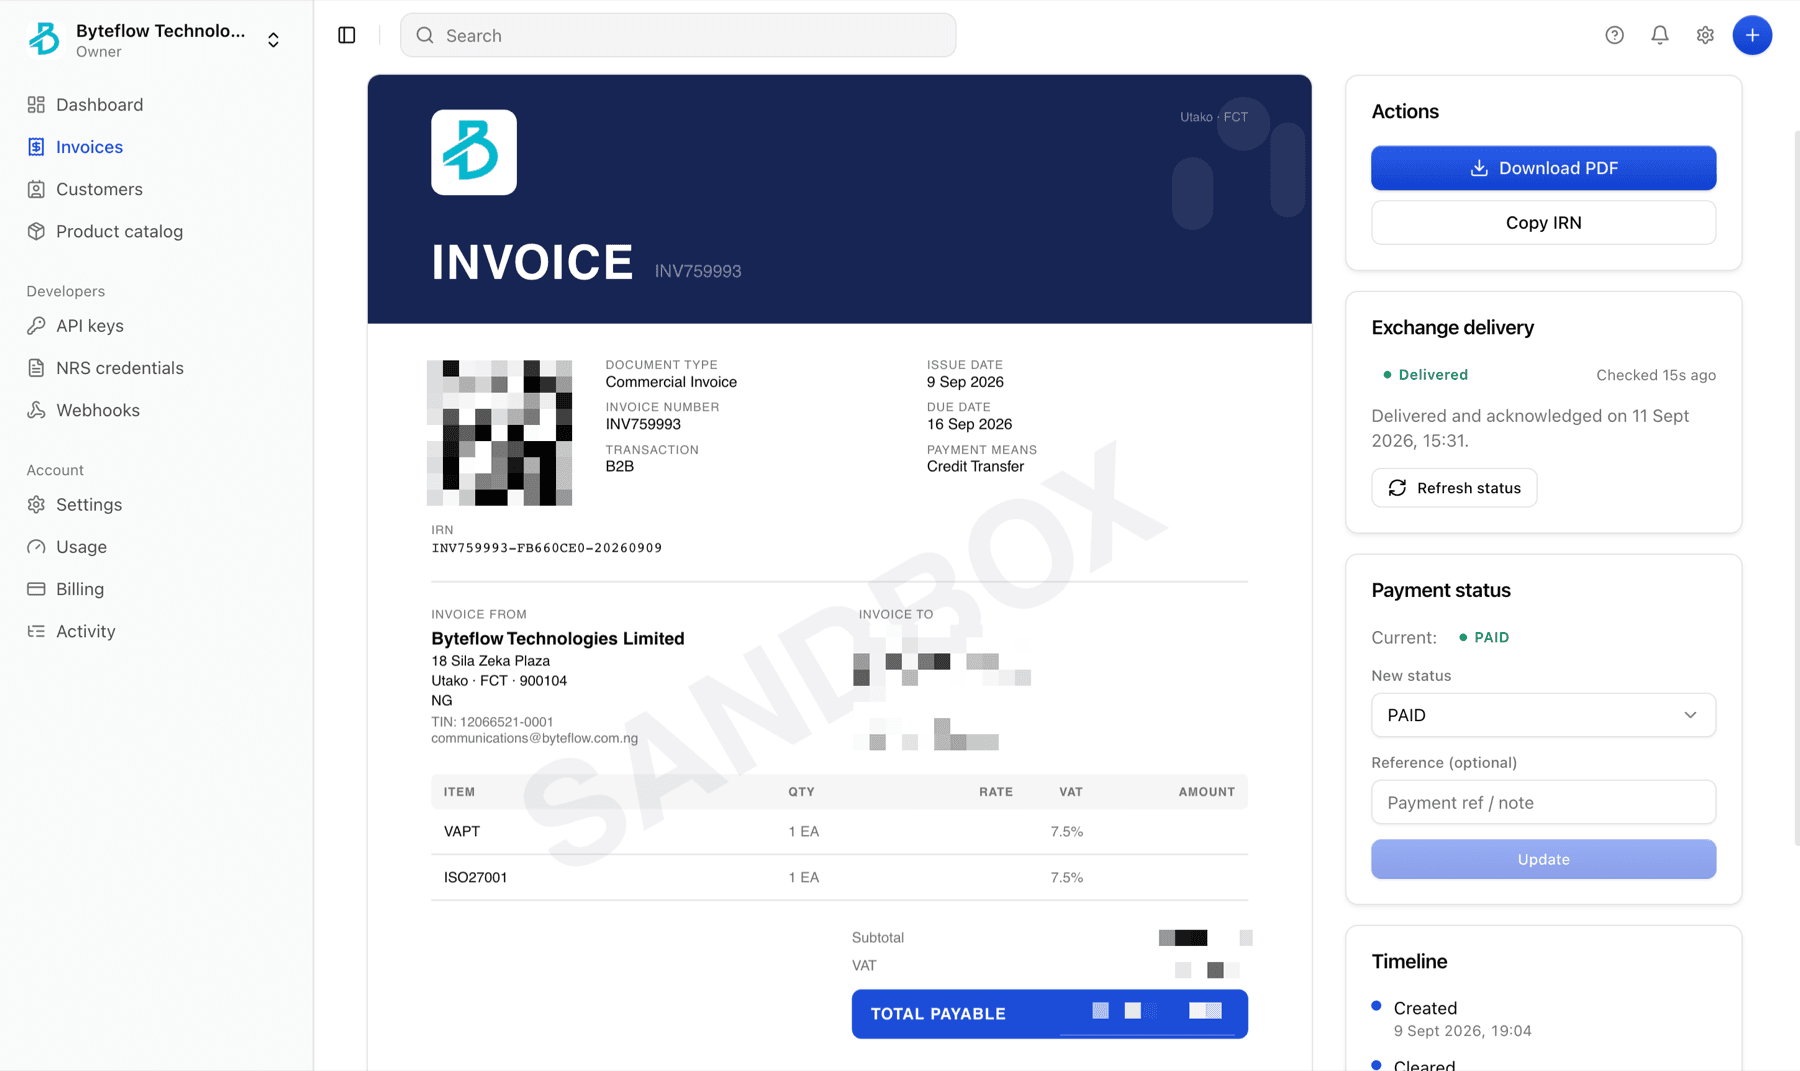The image size is (1800, 1071).
Task: Focus the Search field
Action: click(x=678, y=35)
